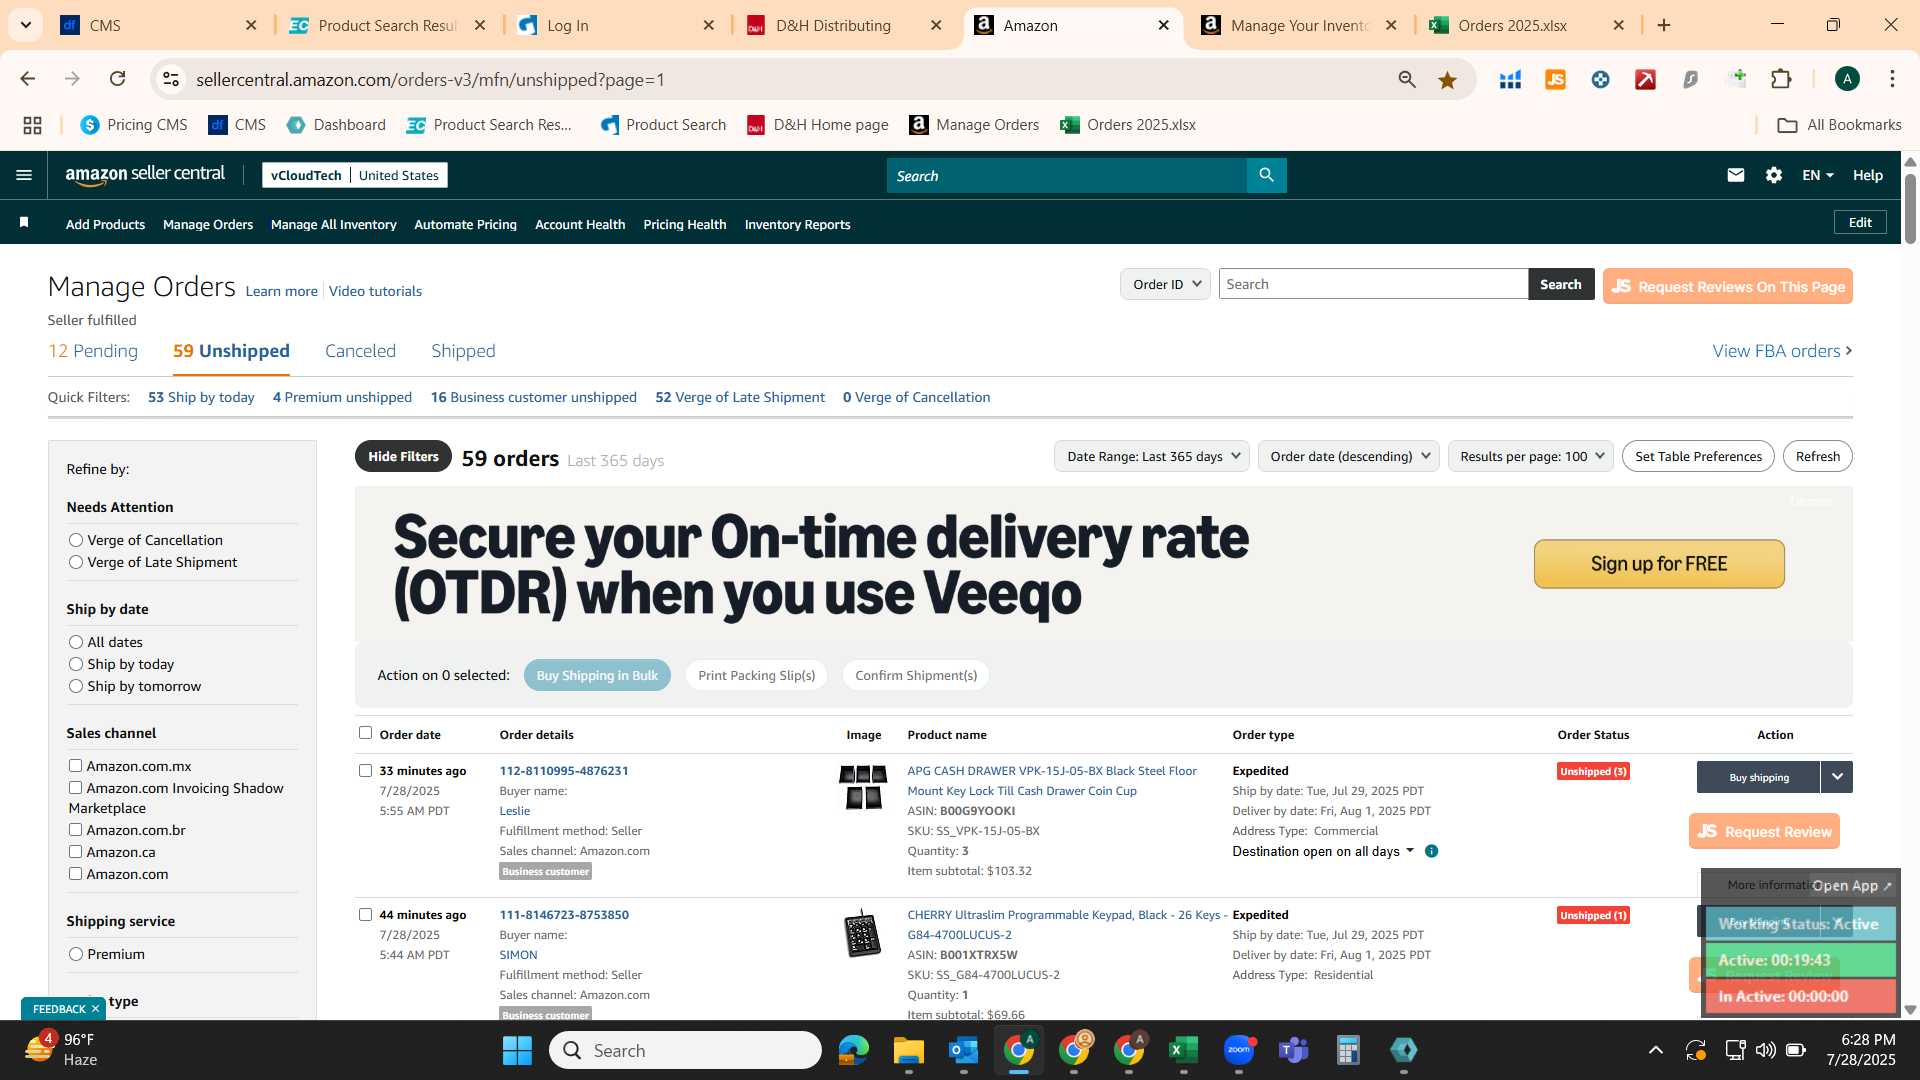Open the apps grid in bookmarks bar
The width and height of the screenshot is (1920, 1080).
33,125
